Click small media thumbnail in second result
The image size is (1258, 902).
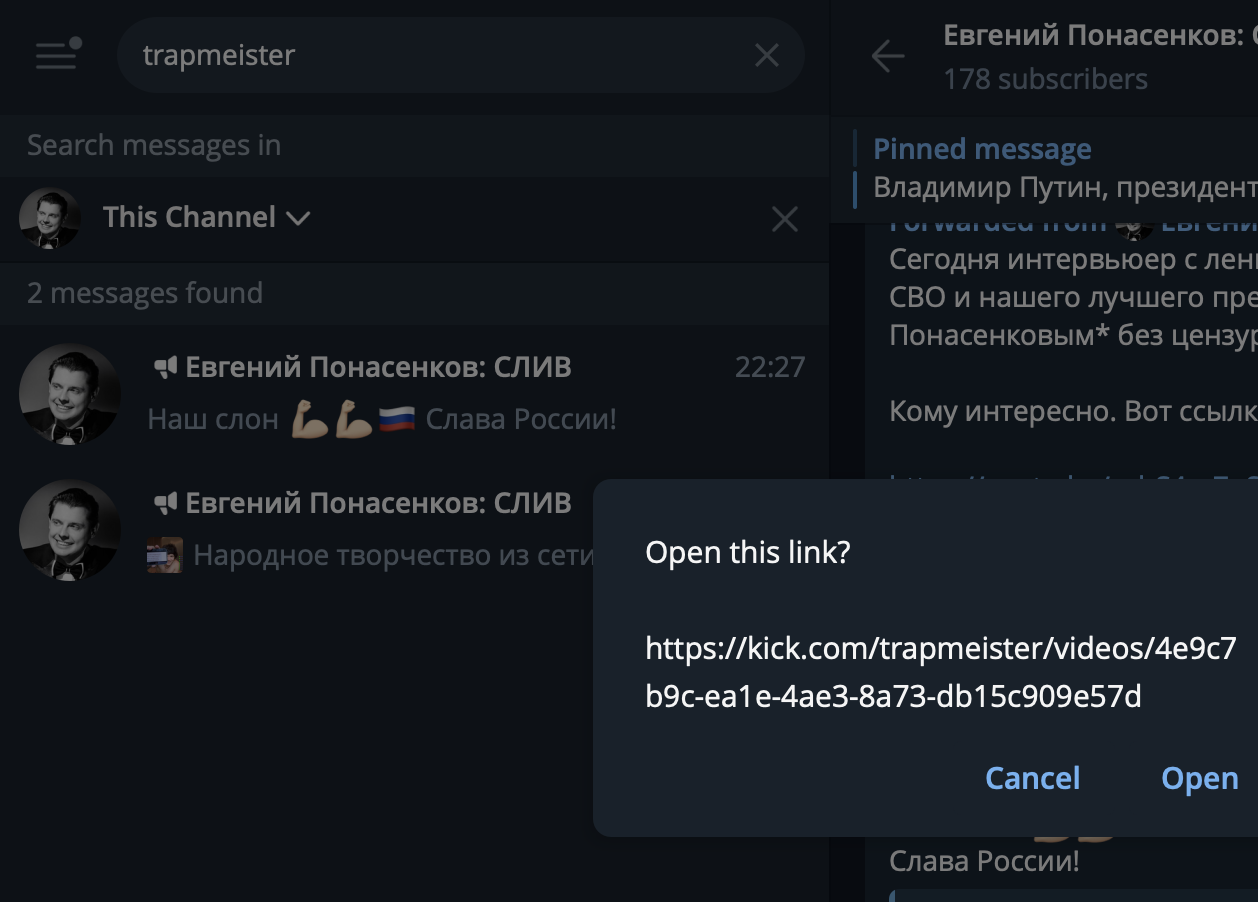point(165,555)
